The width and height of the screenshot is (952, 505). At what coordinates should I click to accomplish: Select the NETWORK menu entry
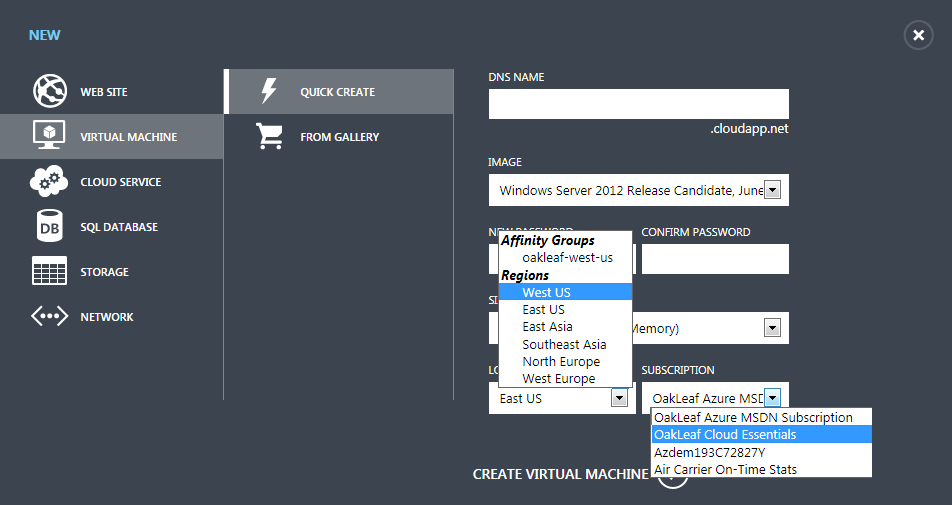(112, 316)
